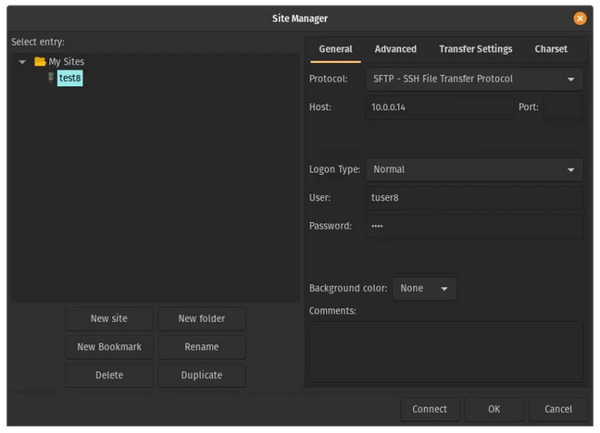This screenshot has height=433, width=600.
Task: Open the Transfer Settings tab
Action: point(475,49)
